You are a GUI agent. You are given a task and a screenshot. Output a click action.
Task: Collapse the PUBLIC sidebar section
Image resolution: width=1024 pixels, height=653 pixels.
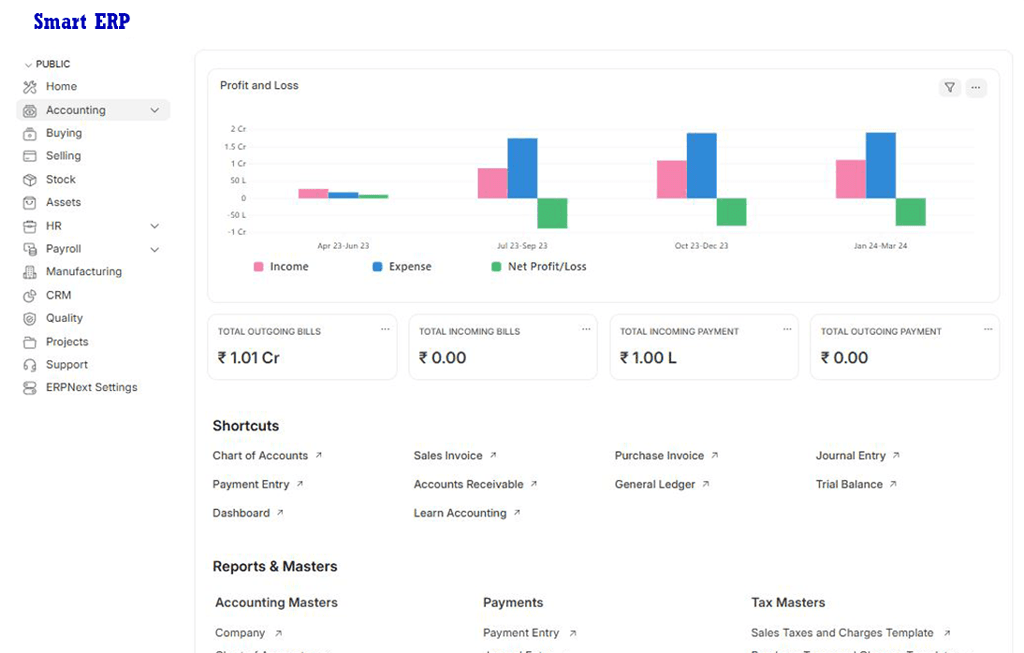click(x=28, y=64)
